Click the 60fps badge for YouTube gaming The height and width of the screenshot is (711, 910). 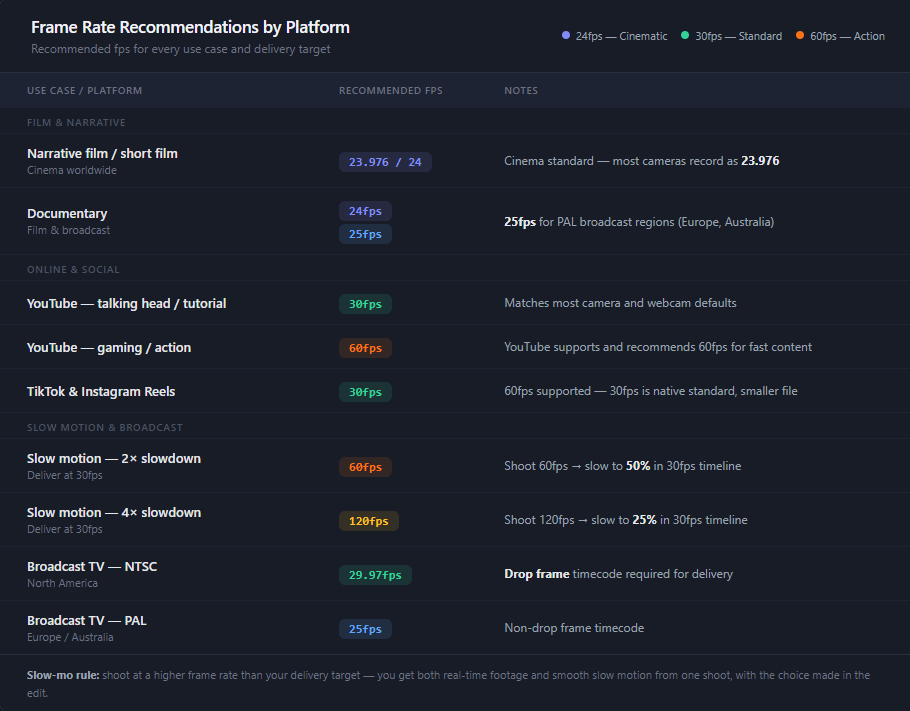click(x=365, y=348)
